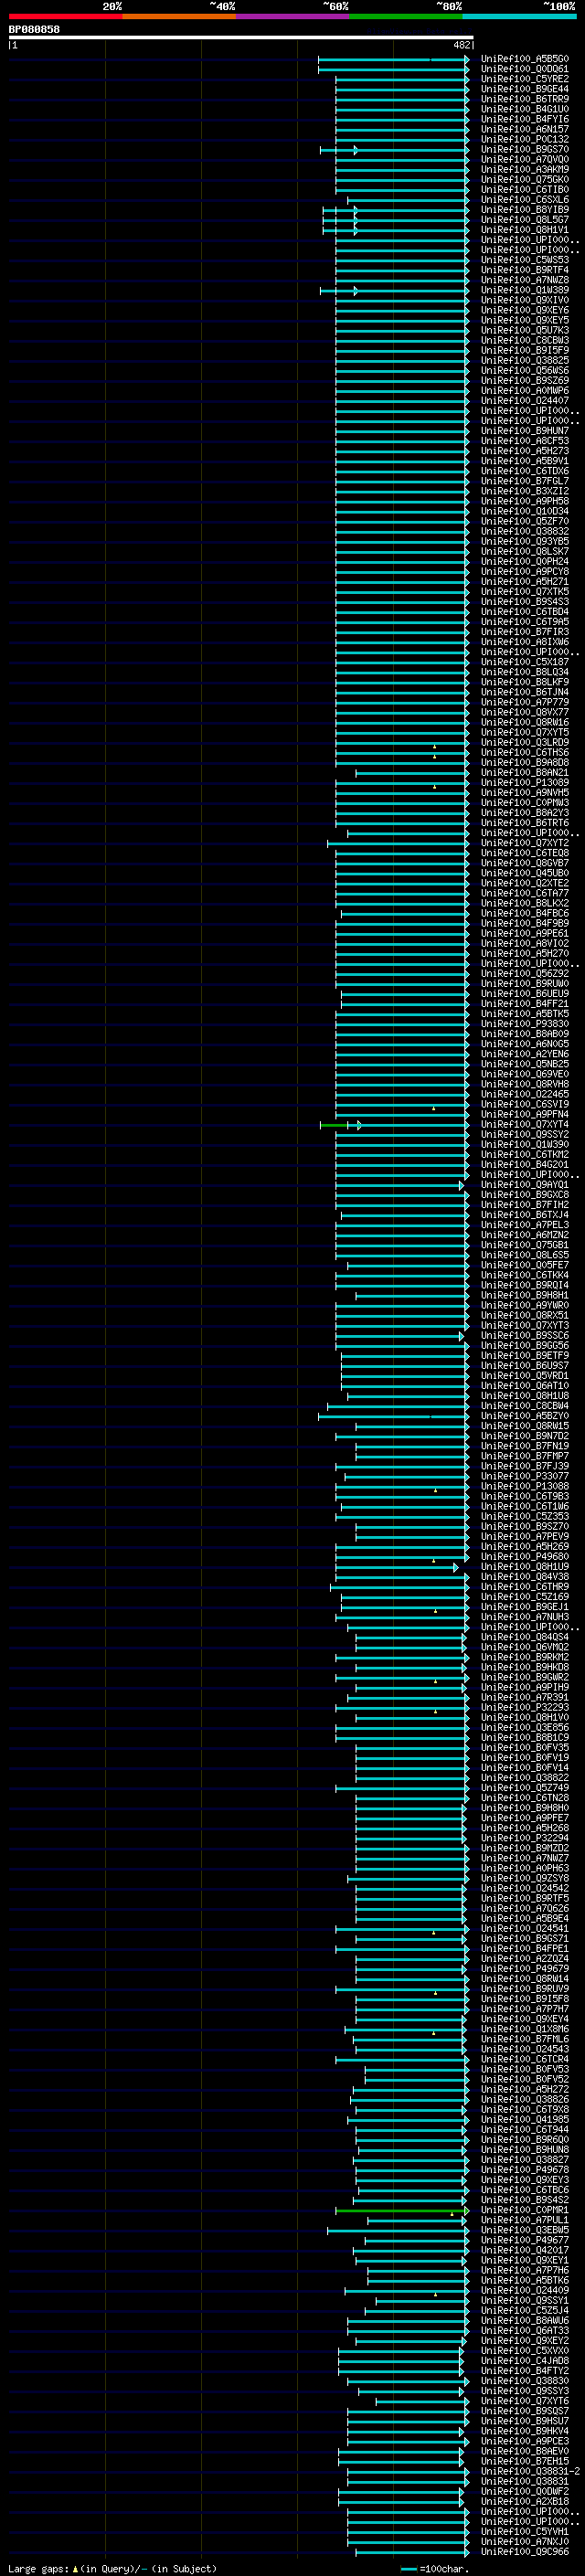585x2576 pixels.
Task: Click the UniRef100_Q8RW15 label
Action: coord(524,1426)
